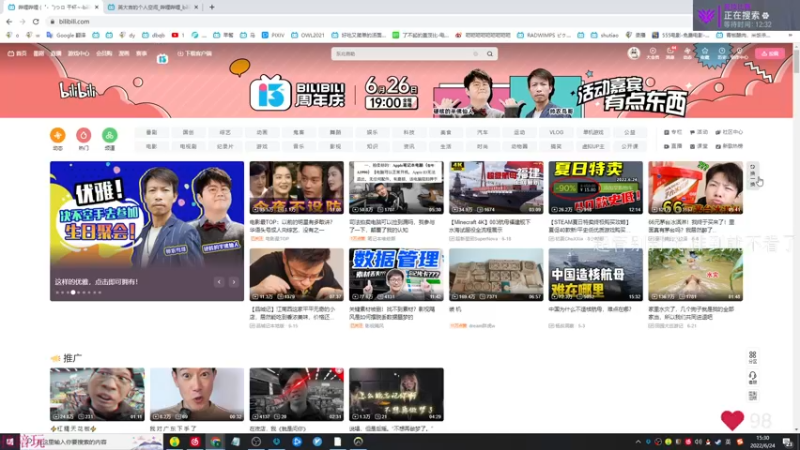Select the 单机游戏 category tab

coord(593,132)
